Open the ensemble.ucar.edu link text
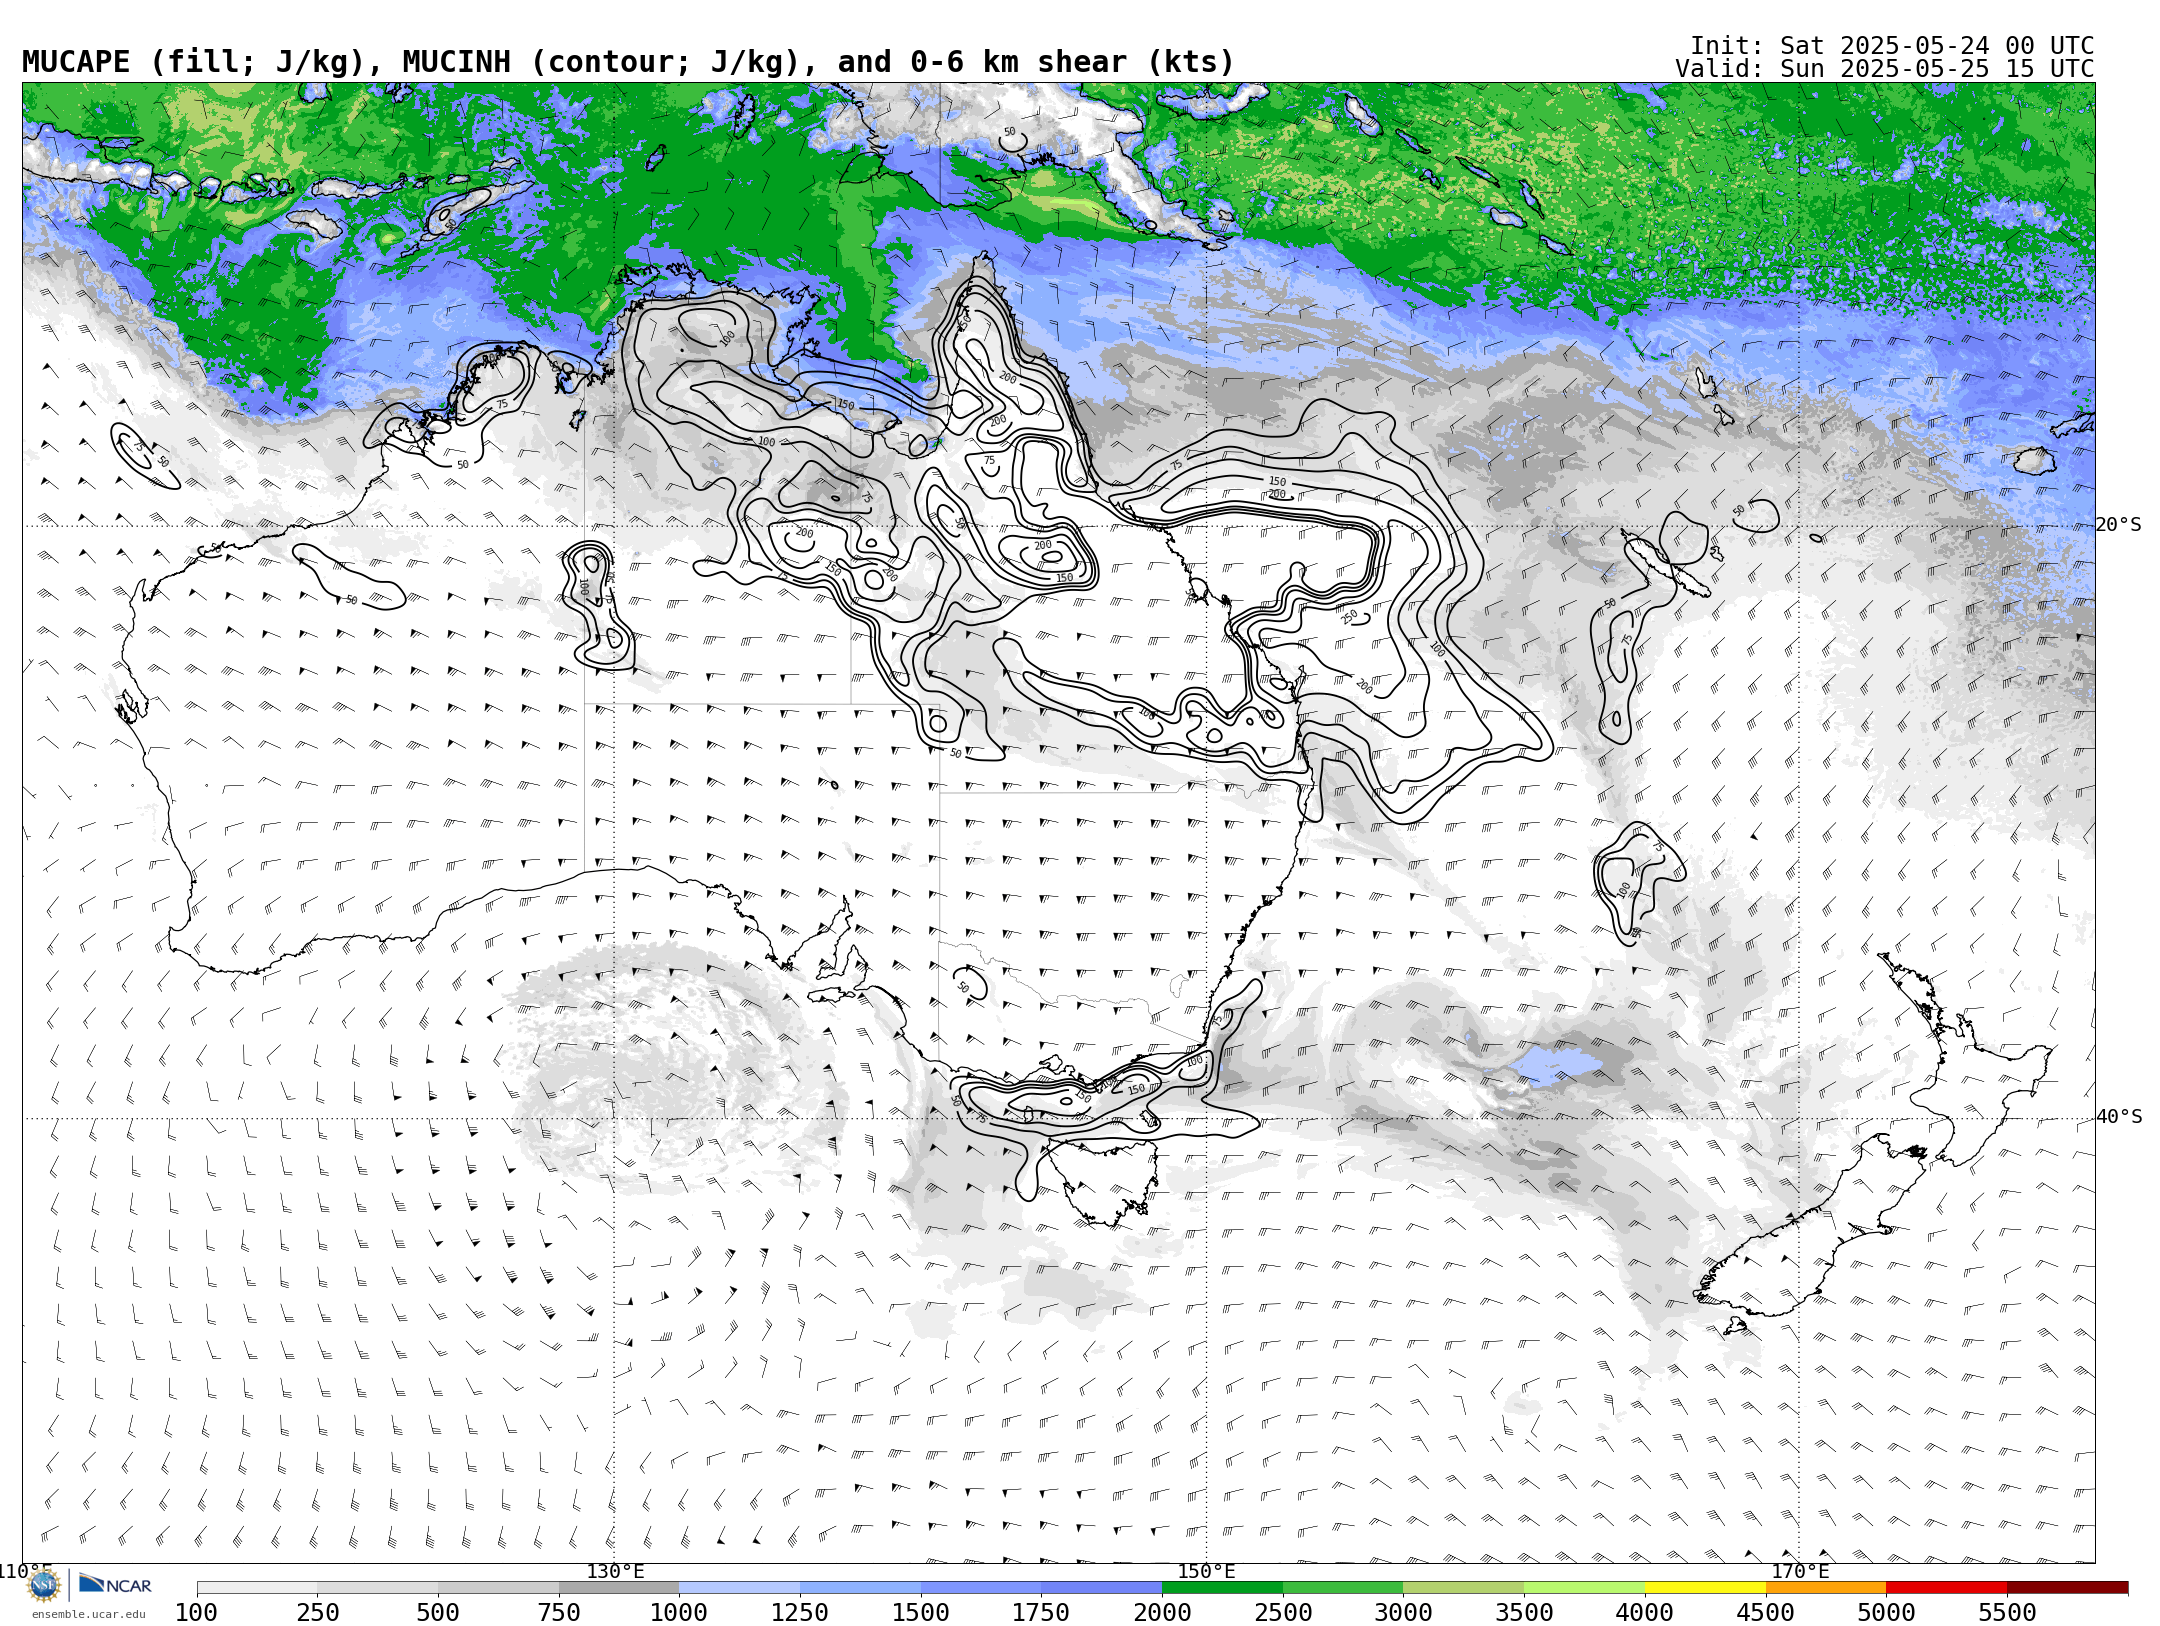 tap(88, 1614)
